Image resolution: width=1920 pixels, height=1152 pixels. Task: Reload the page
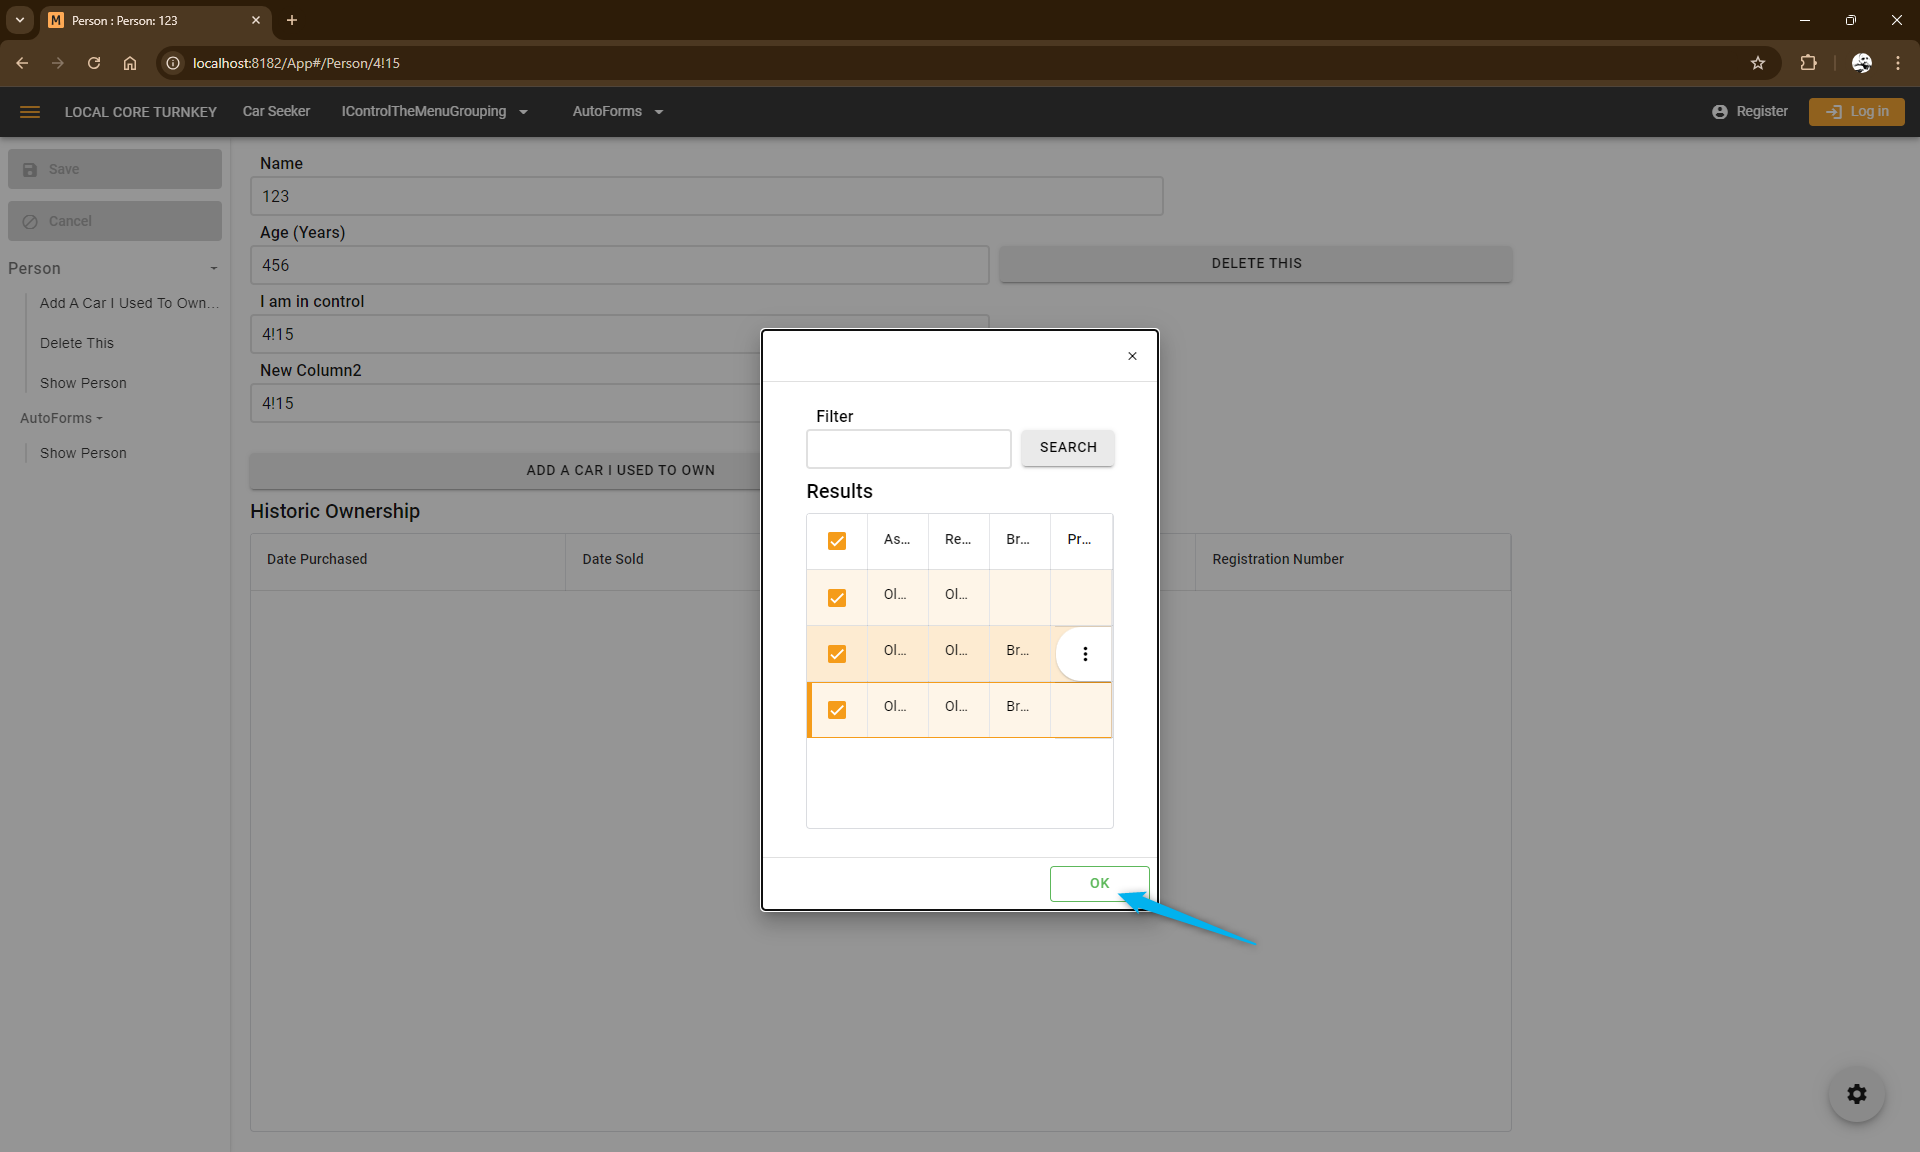pos(94,63)
